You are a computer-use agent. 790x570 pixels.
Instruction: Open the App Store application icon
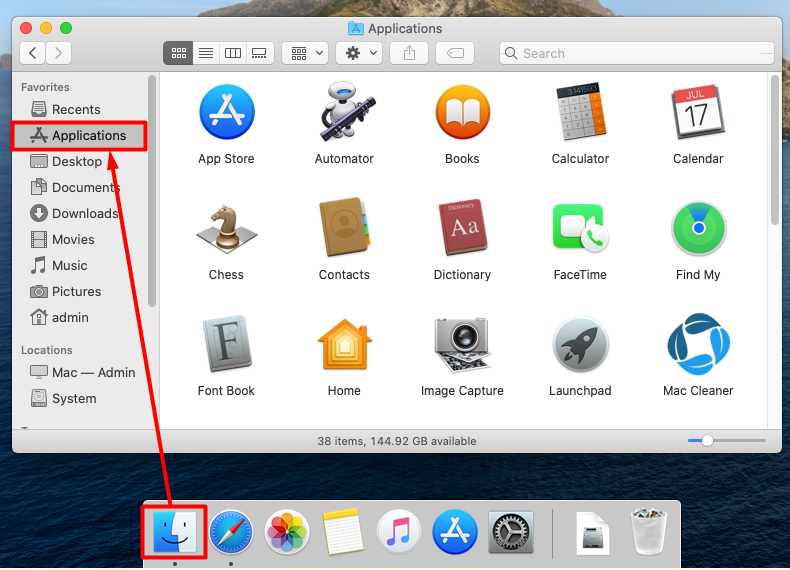tap(226, 112)
